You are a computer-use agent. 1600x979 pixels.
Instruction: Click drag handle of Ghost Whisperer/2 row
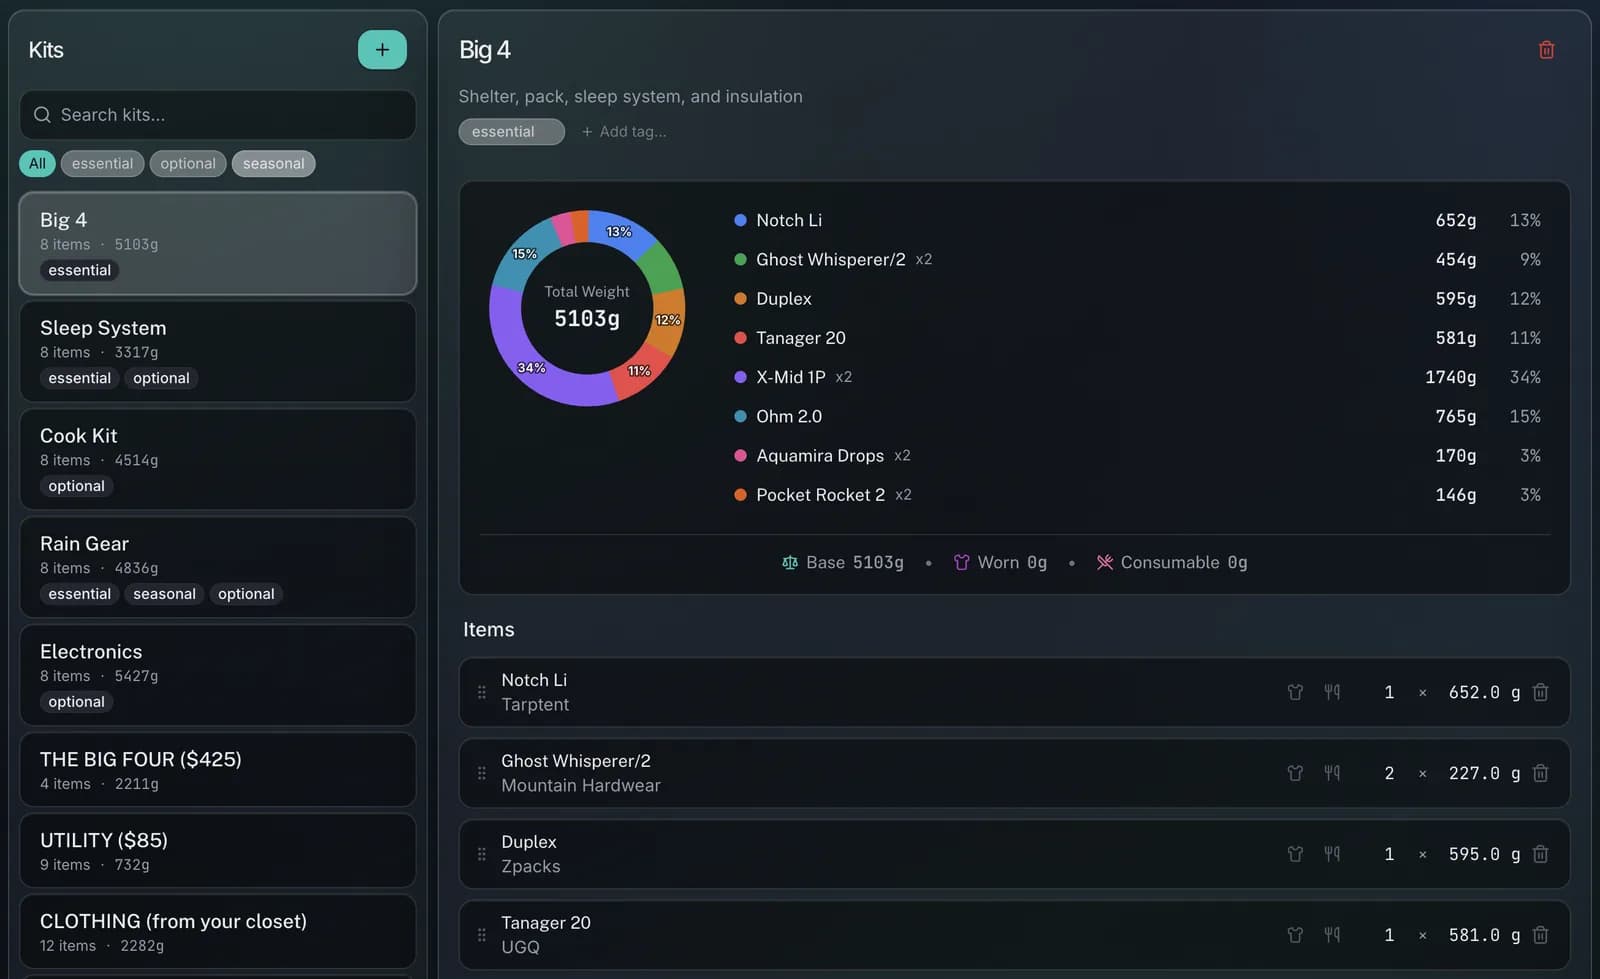click(481, 773)
